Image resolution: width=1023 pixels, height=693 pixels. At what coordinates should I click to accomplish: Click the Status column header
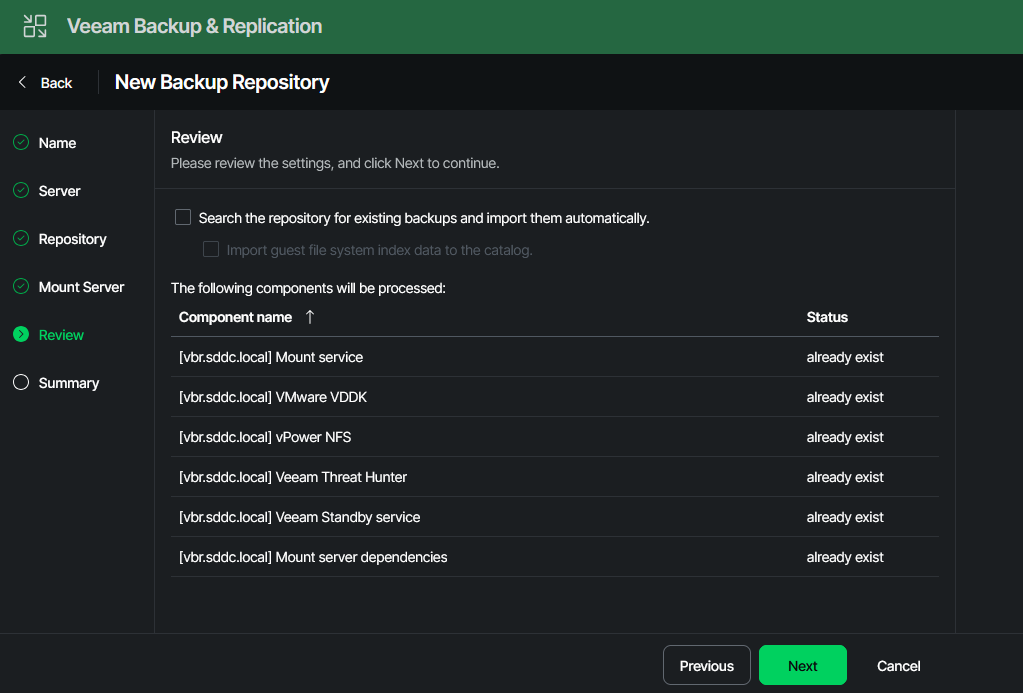click(x=827, y=317)
